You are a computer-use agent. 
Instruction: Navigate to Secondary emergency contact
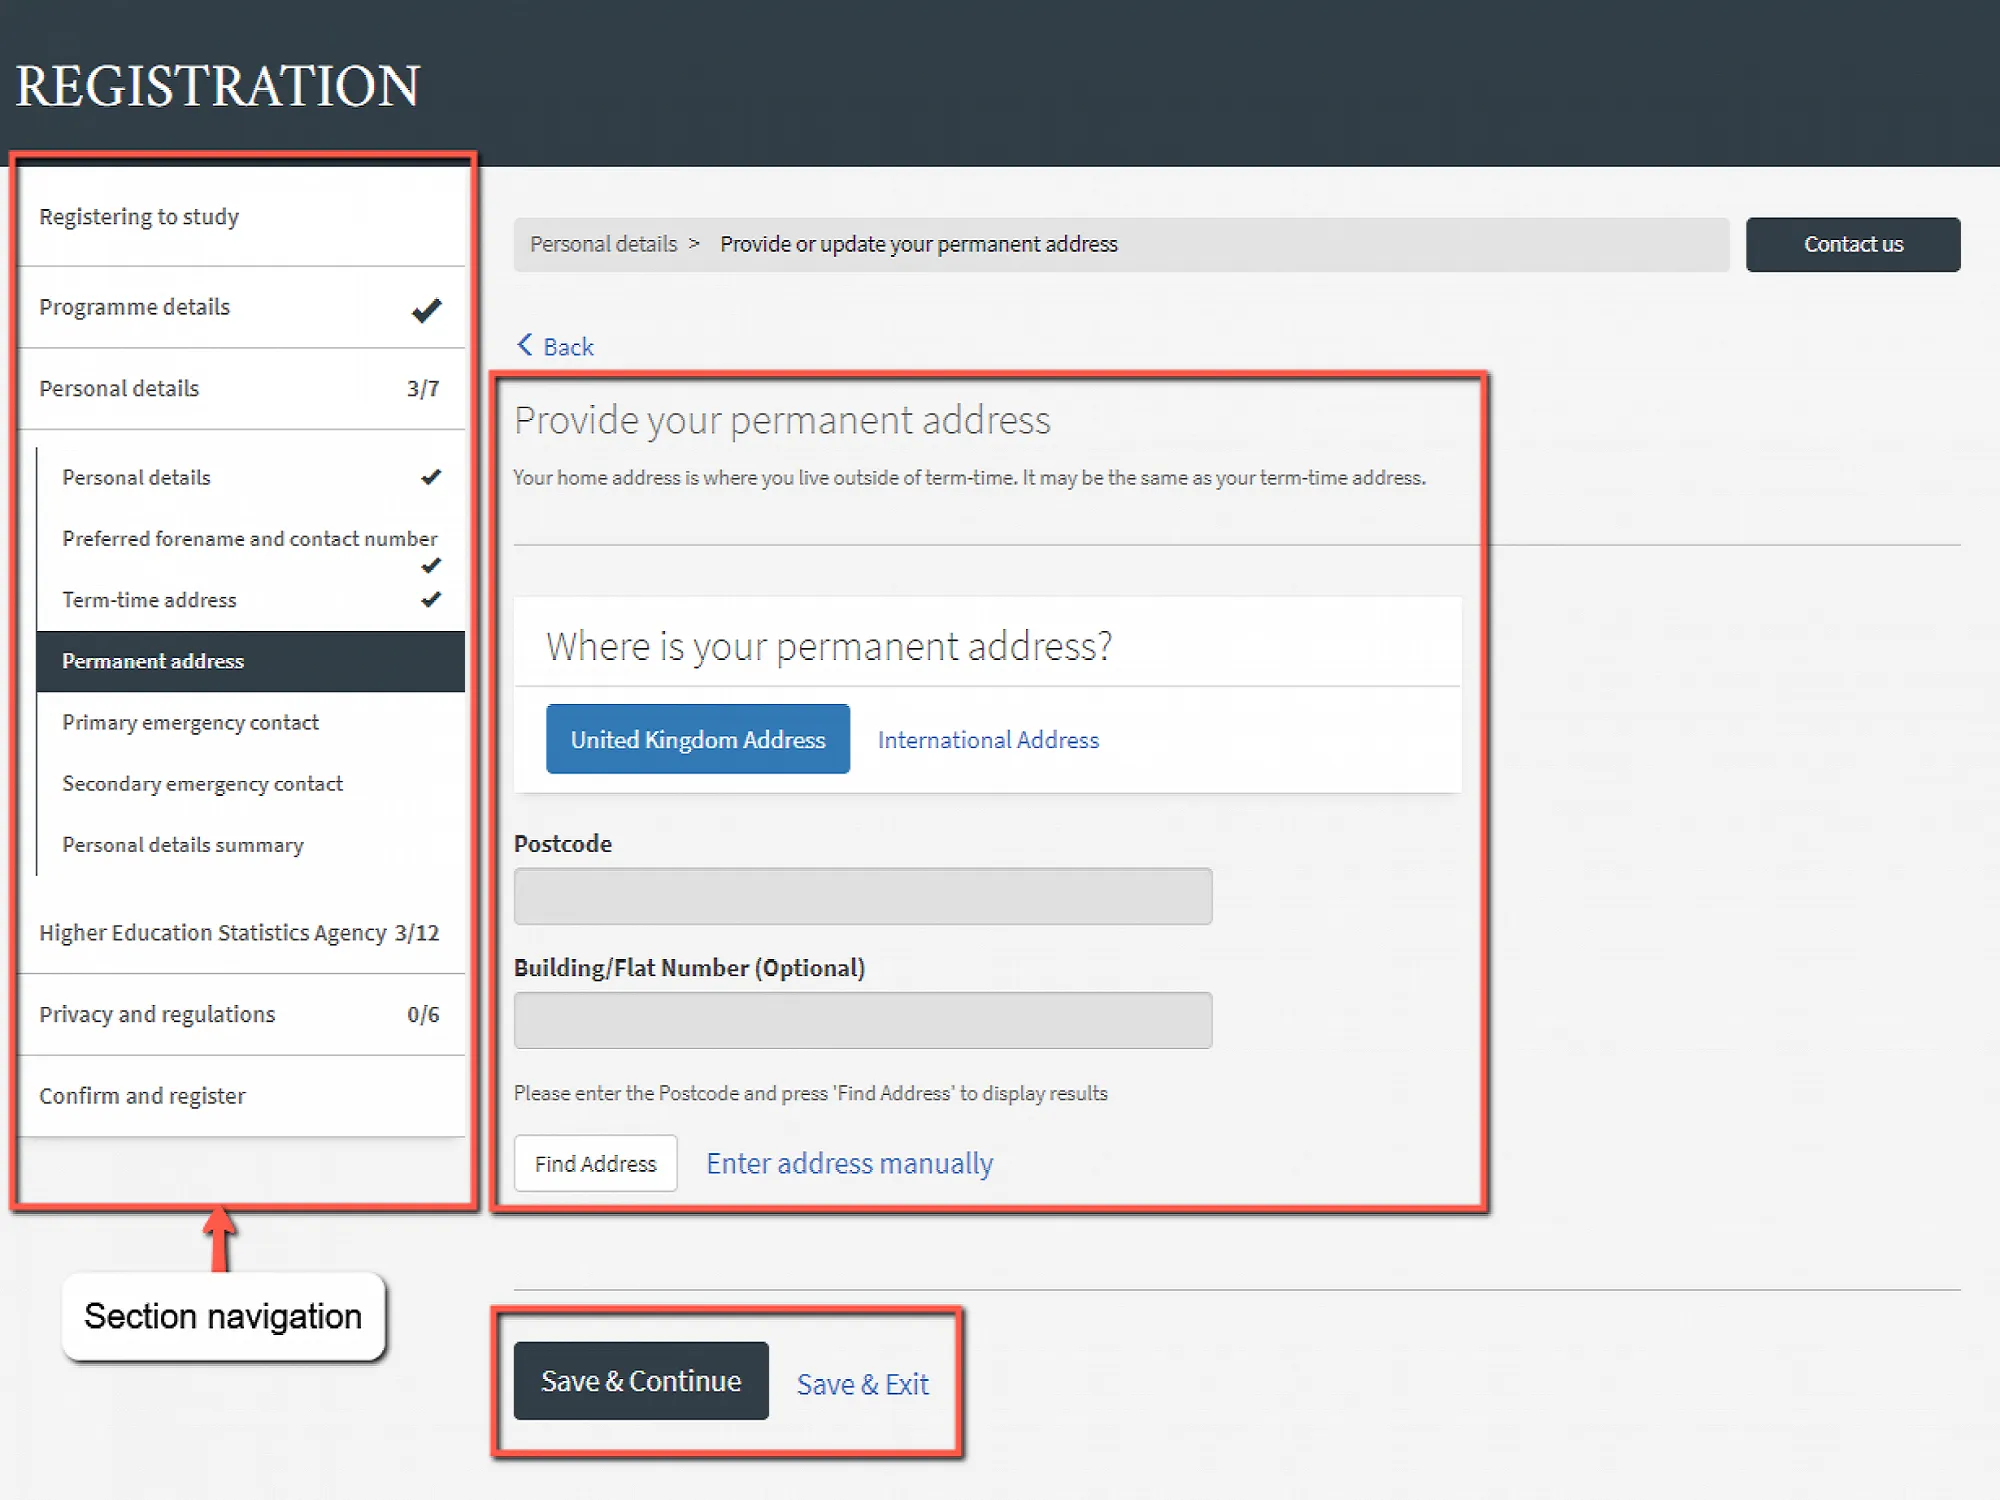(x=202, y=783)
